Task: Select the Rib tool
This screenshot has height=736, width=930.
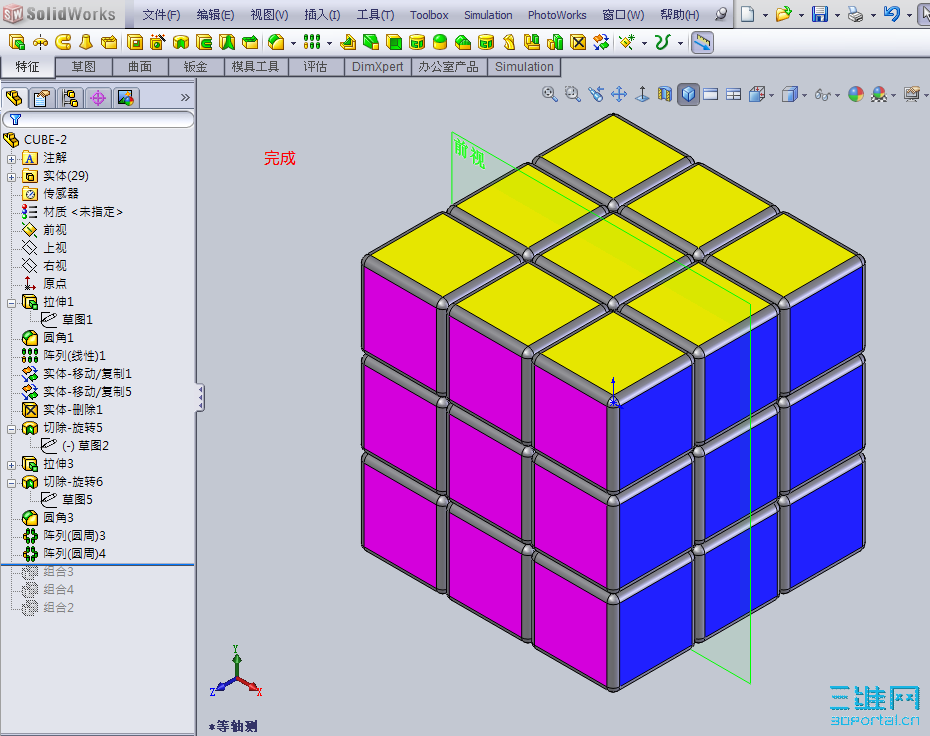Action: [x=348, y=42]
